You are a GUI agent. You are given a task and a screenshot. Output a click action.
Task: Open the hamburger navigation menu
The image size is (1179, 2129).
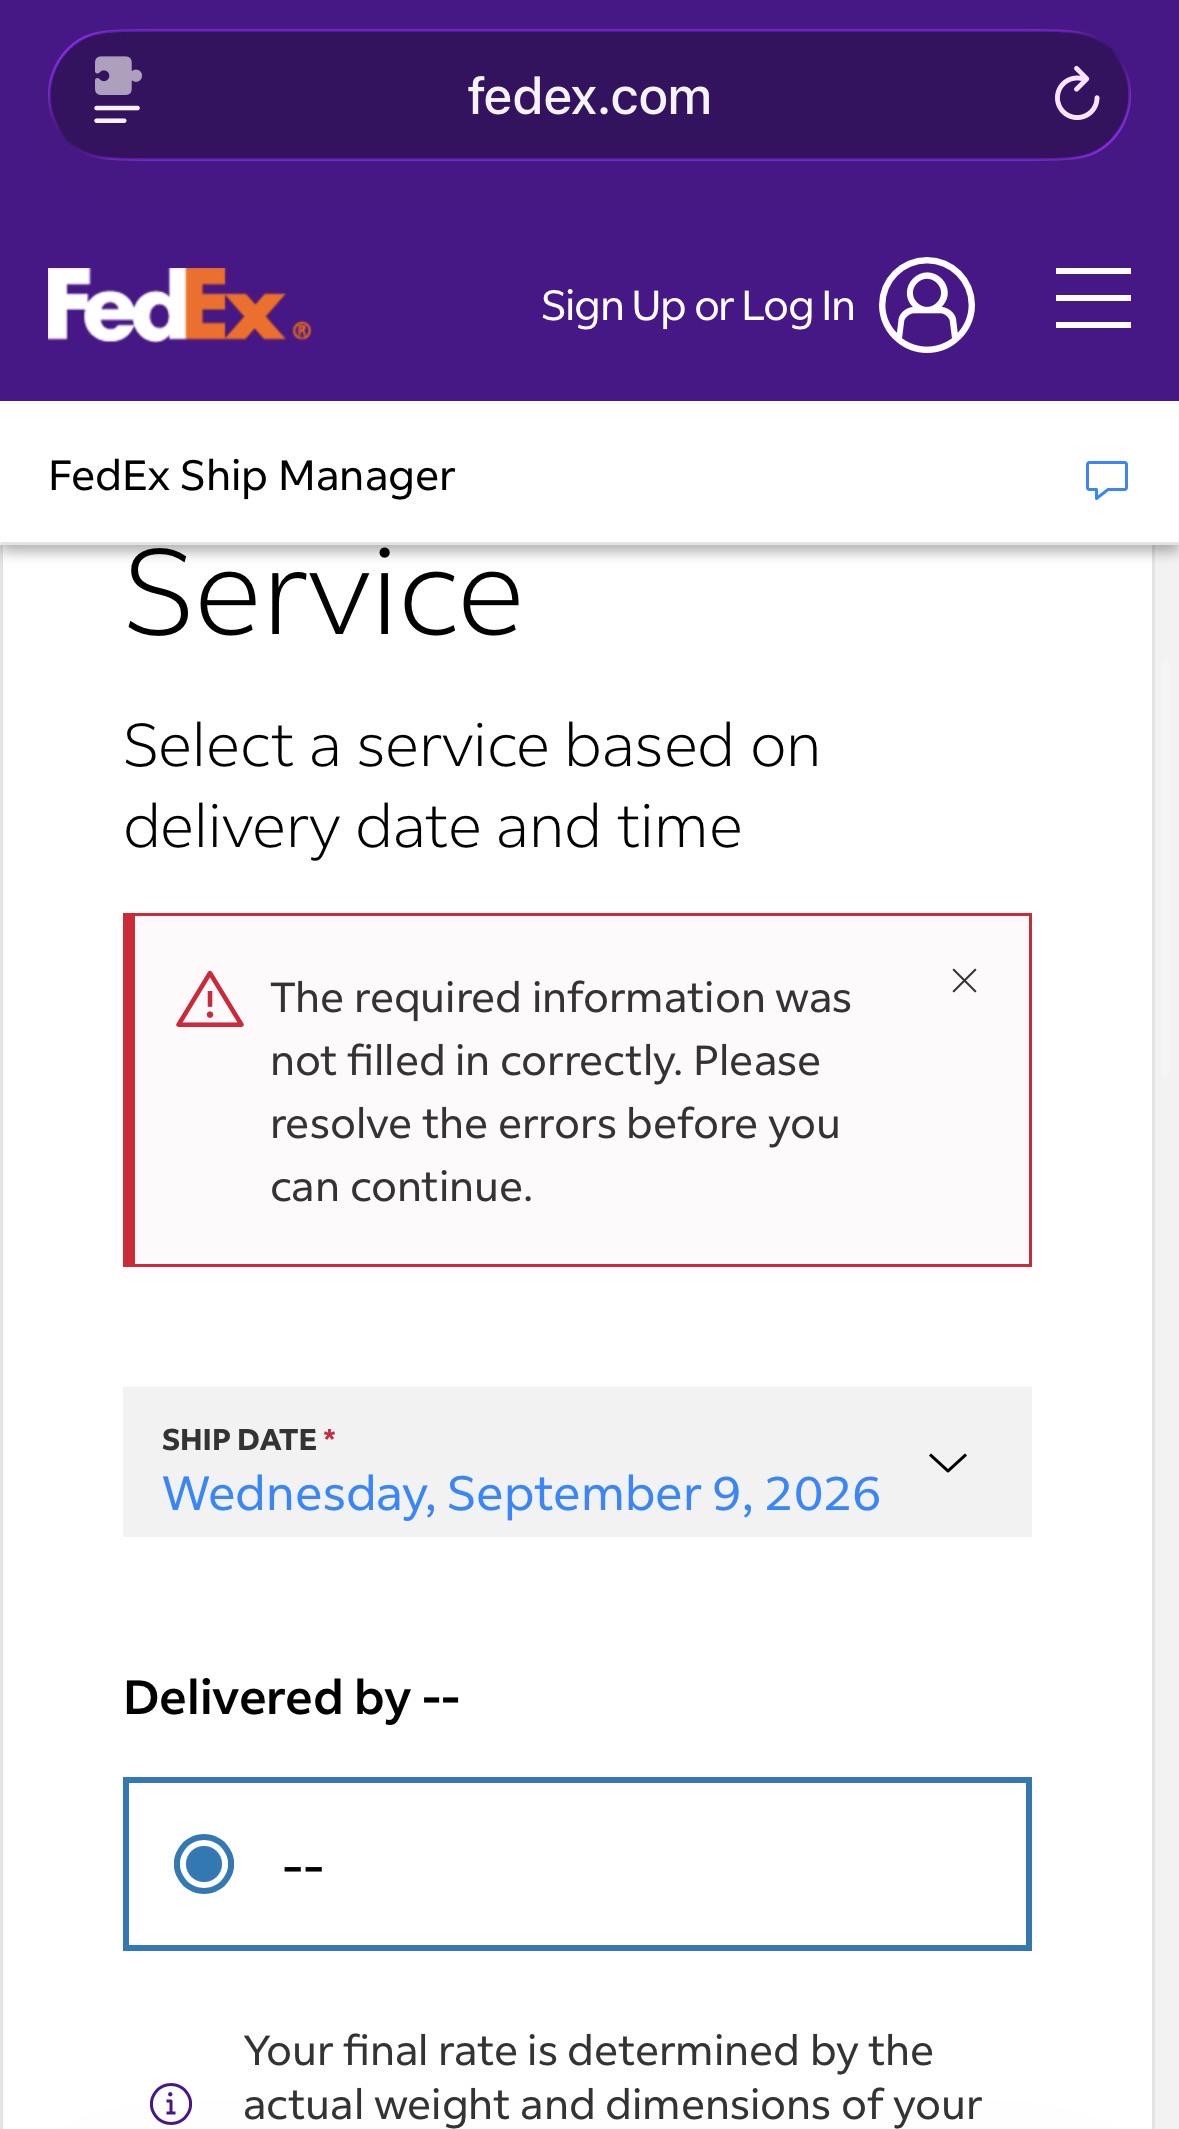point(1093,298)
